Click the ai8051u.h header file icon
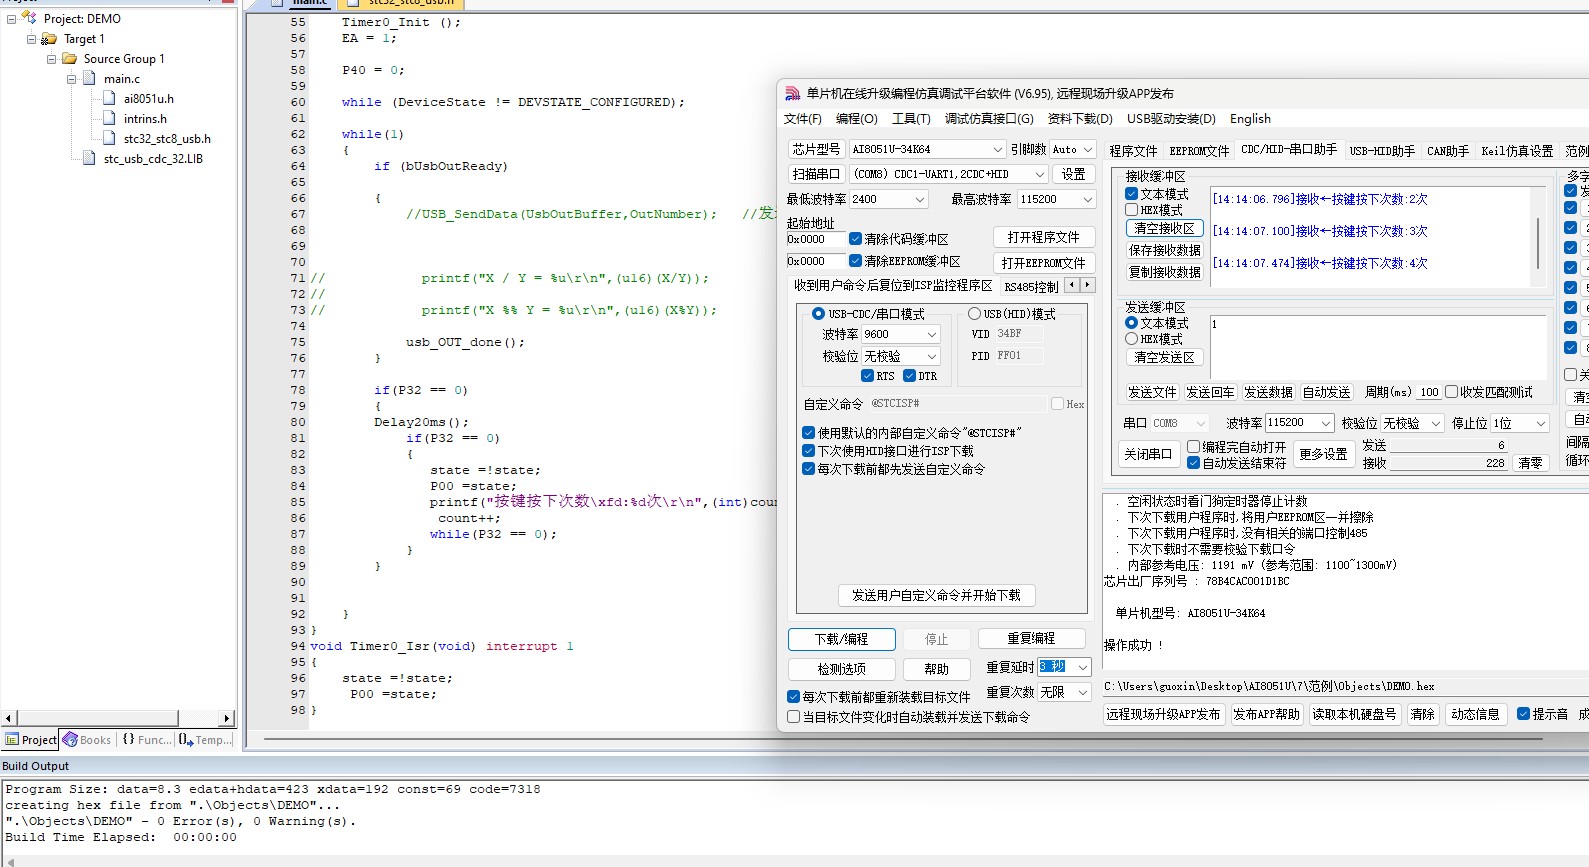Viewport: 1589px width, 867px height. (x=109, y=98)
